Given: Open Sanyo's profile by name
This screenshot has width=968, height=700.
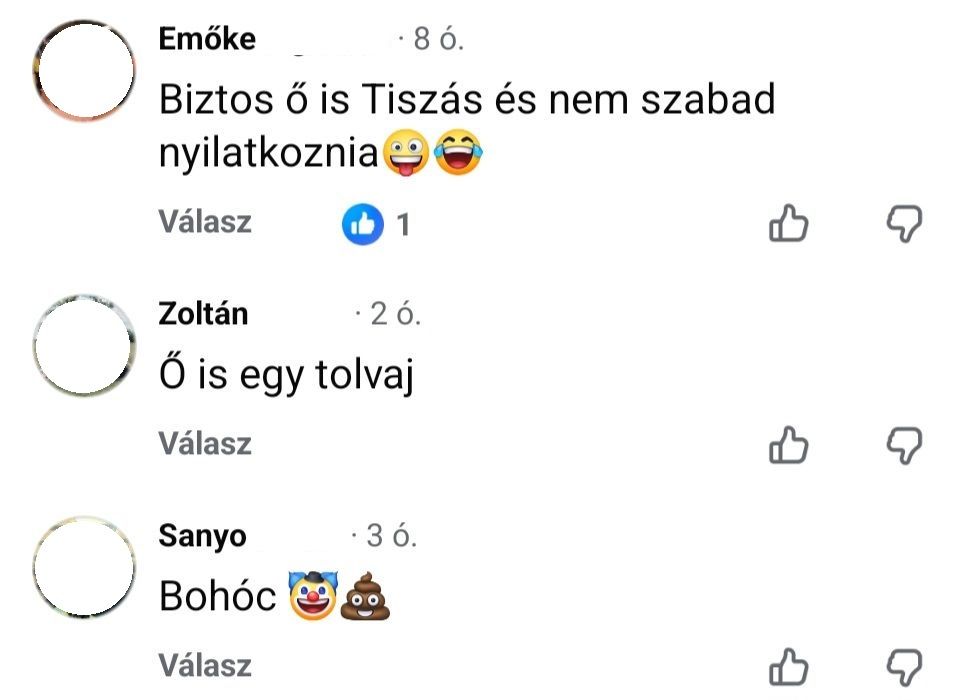Looking at the screenshot, I should click(202, 536).
